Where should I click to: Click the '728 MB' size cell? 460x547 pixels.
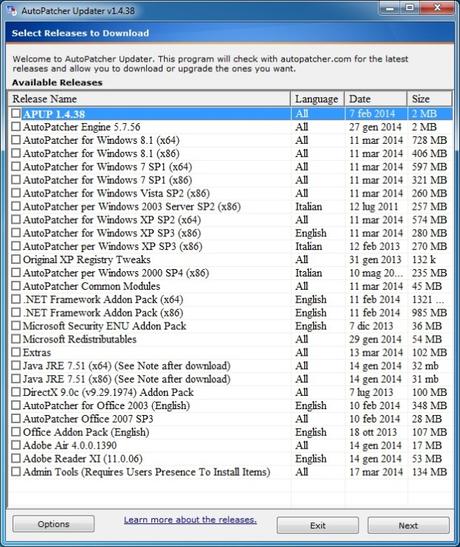(x=429, y=140)
